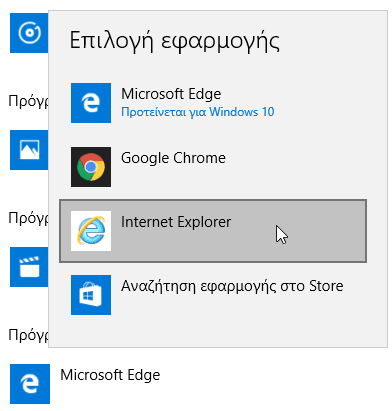Click the "Πρόγρ" label above bottom Edge tile
This screenshot has height=411, width=392.
pos(28,335)
